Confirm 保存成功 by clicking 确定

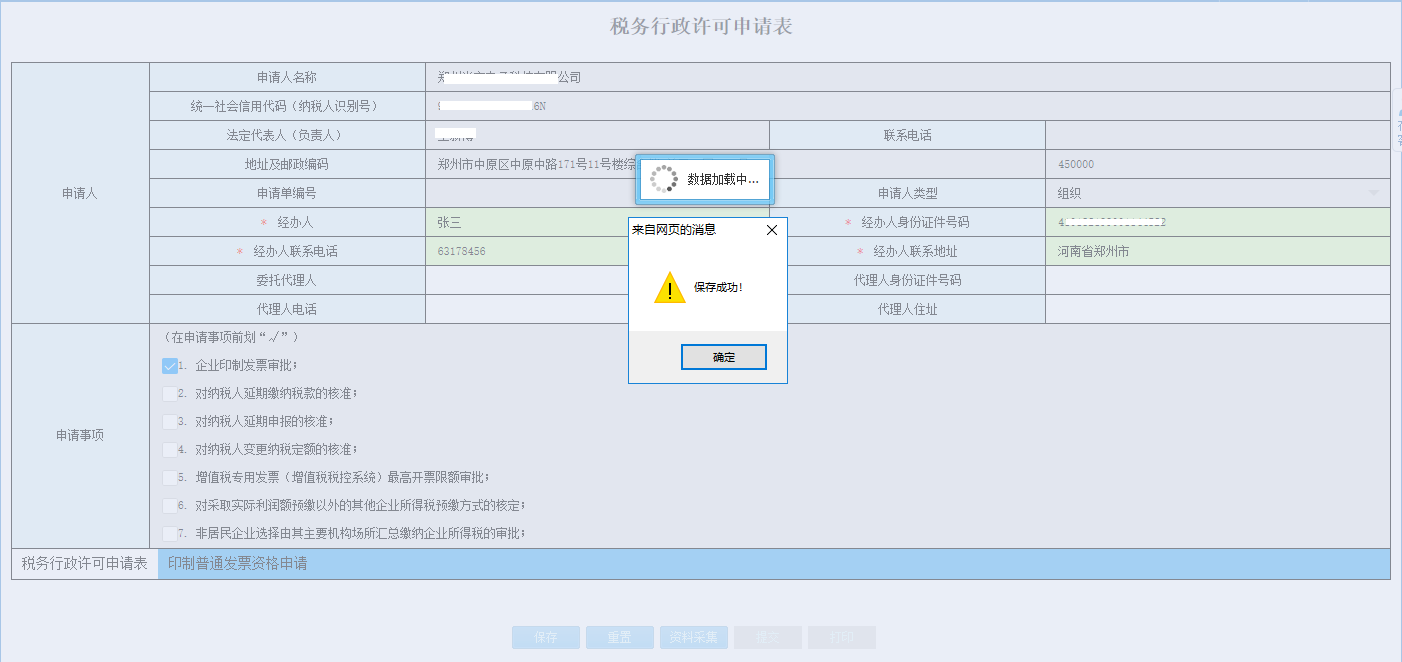click(723, 356)
